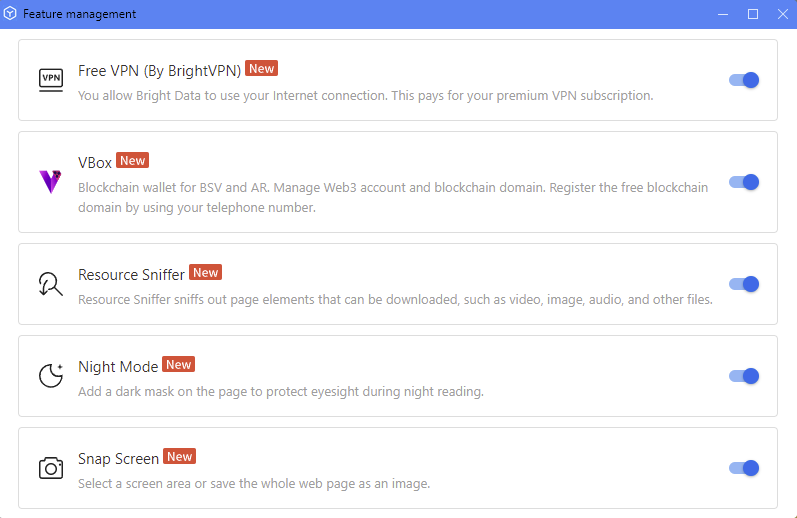Click the Snap Screen camera icon

[x=51, y=468]
